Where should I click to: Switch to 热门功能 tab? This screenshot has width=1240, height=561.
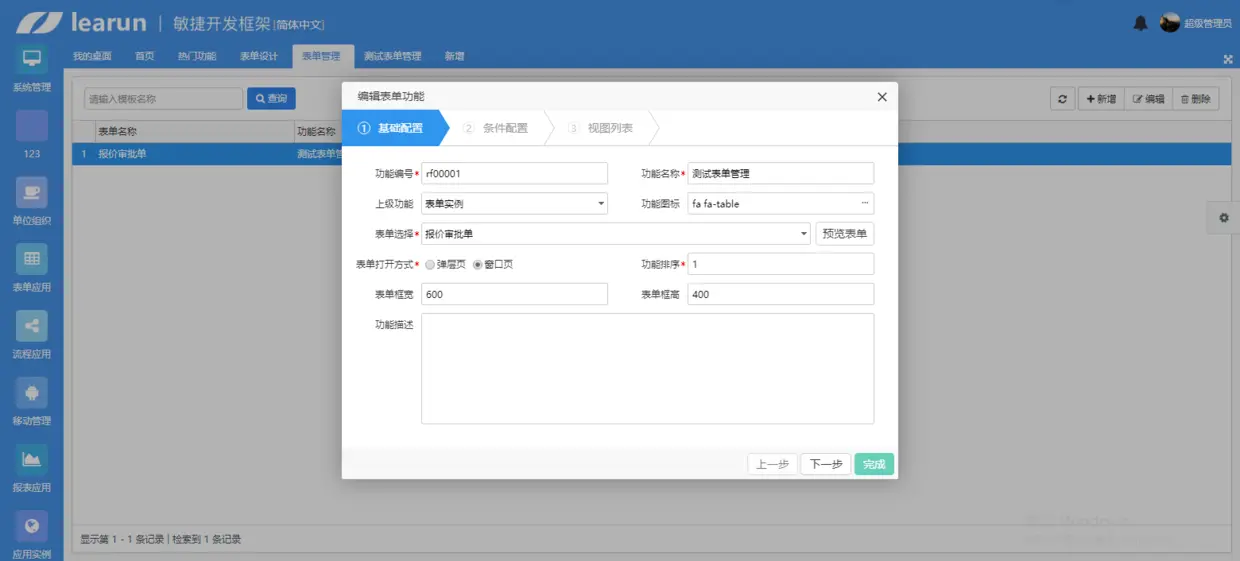[x=197, y=57]
